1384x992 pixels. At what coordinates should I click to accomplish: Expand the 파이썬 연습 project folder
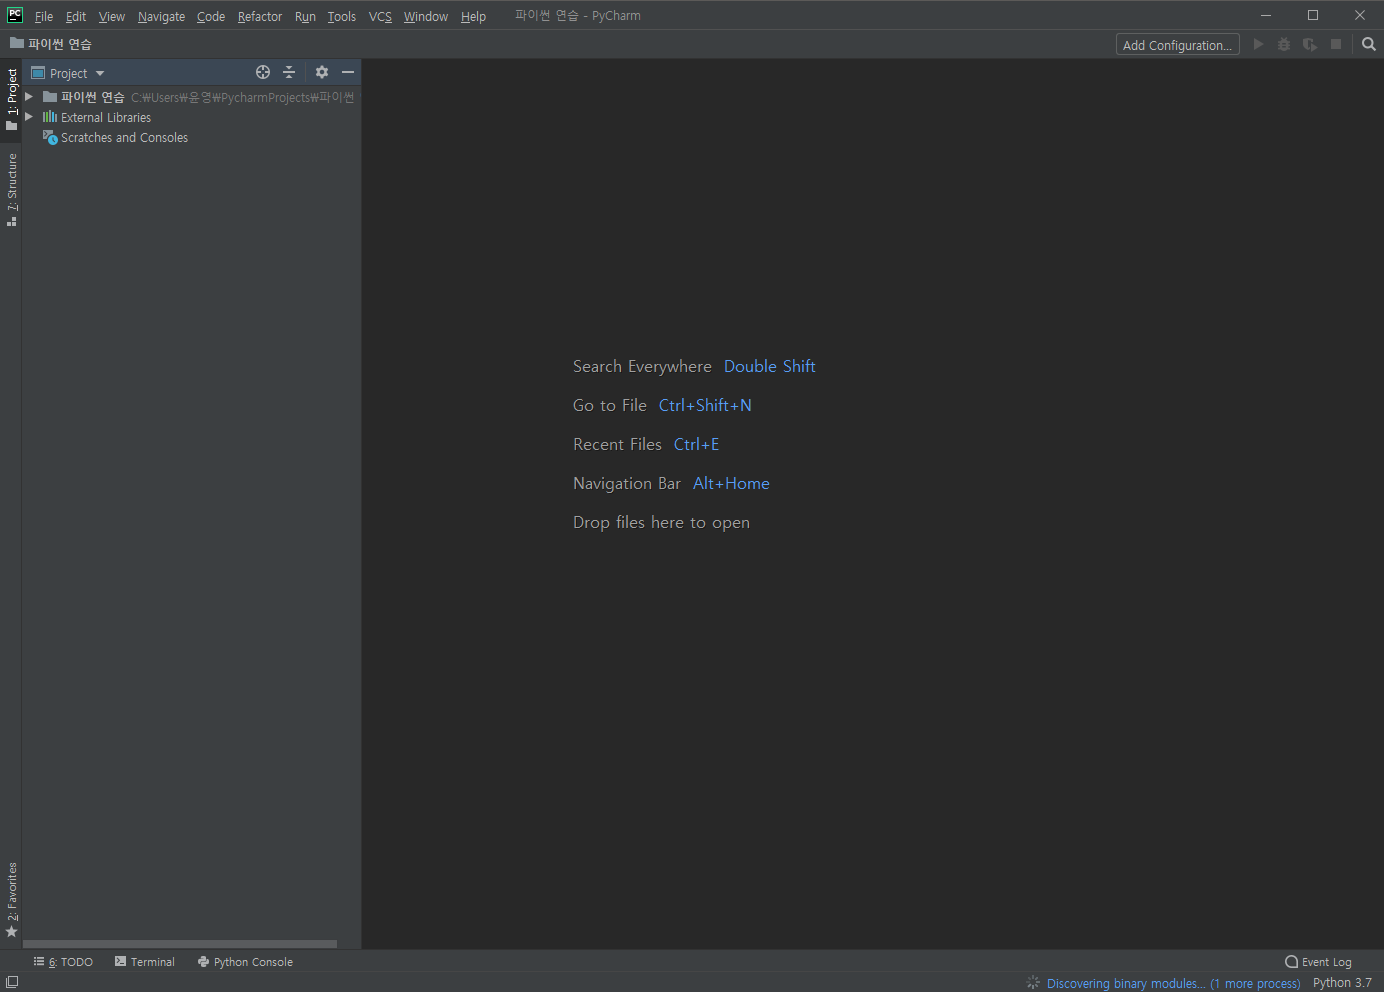tap(29, 97)
